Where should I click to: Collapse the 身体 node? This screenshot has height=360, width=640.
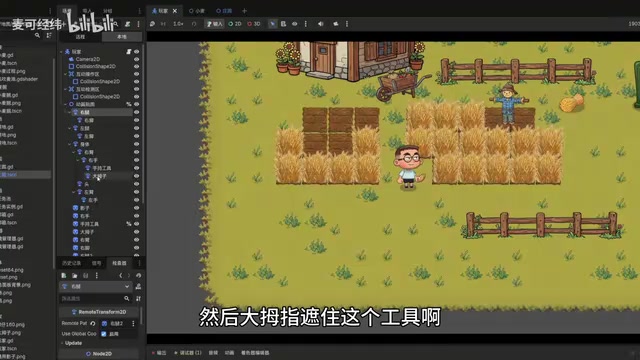pos(70,144)
